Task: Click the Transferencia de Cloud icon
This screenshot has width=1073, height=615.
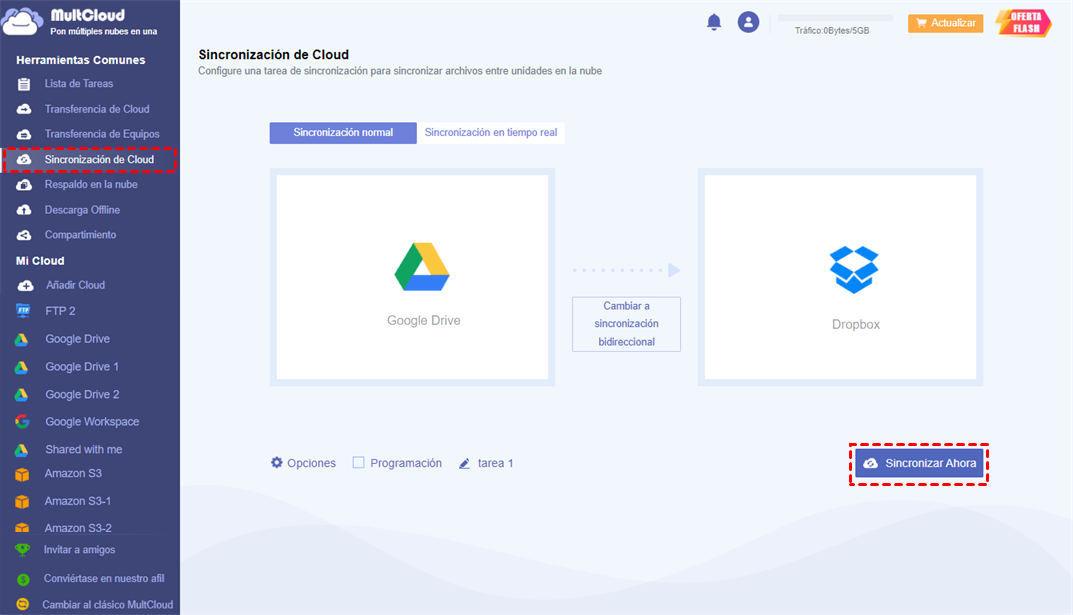Action: pos(24,109)
